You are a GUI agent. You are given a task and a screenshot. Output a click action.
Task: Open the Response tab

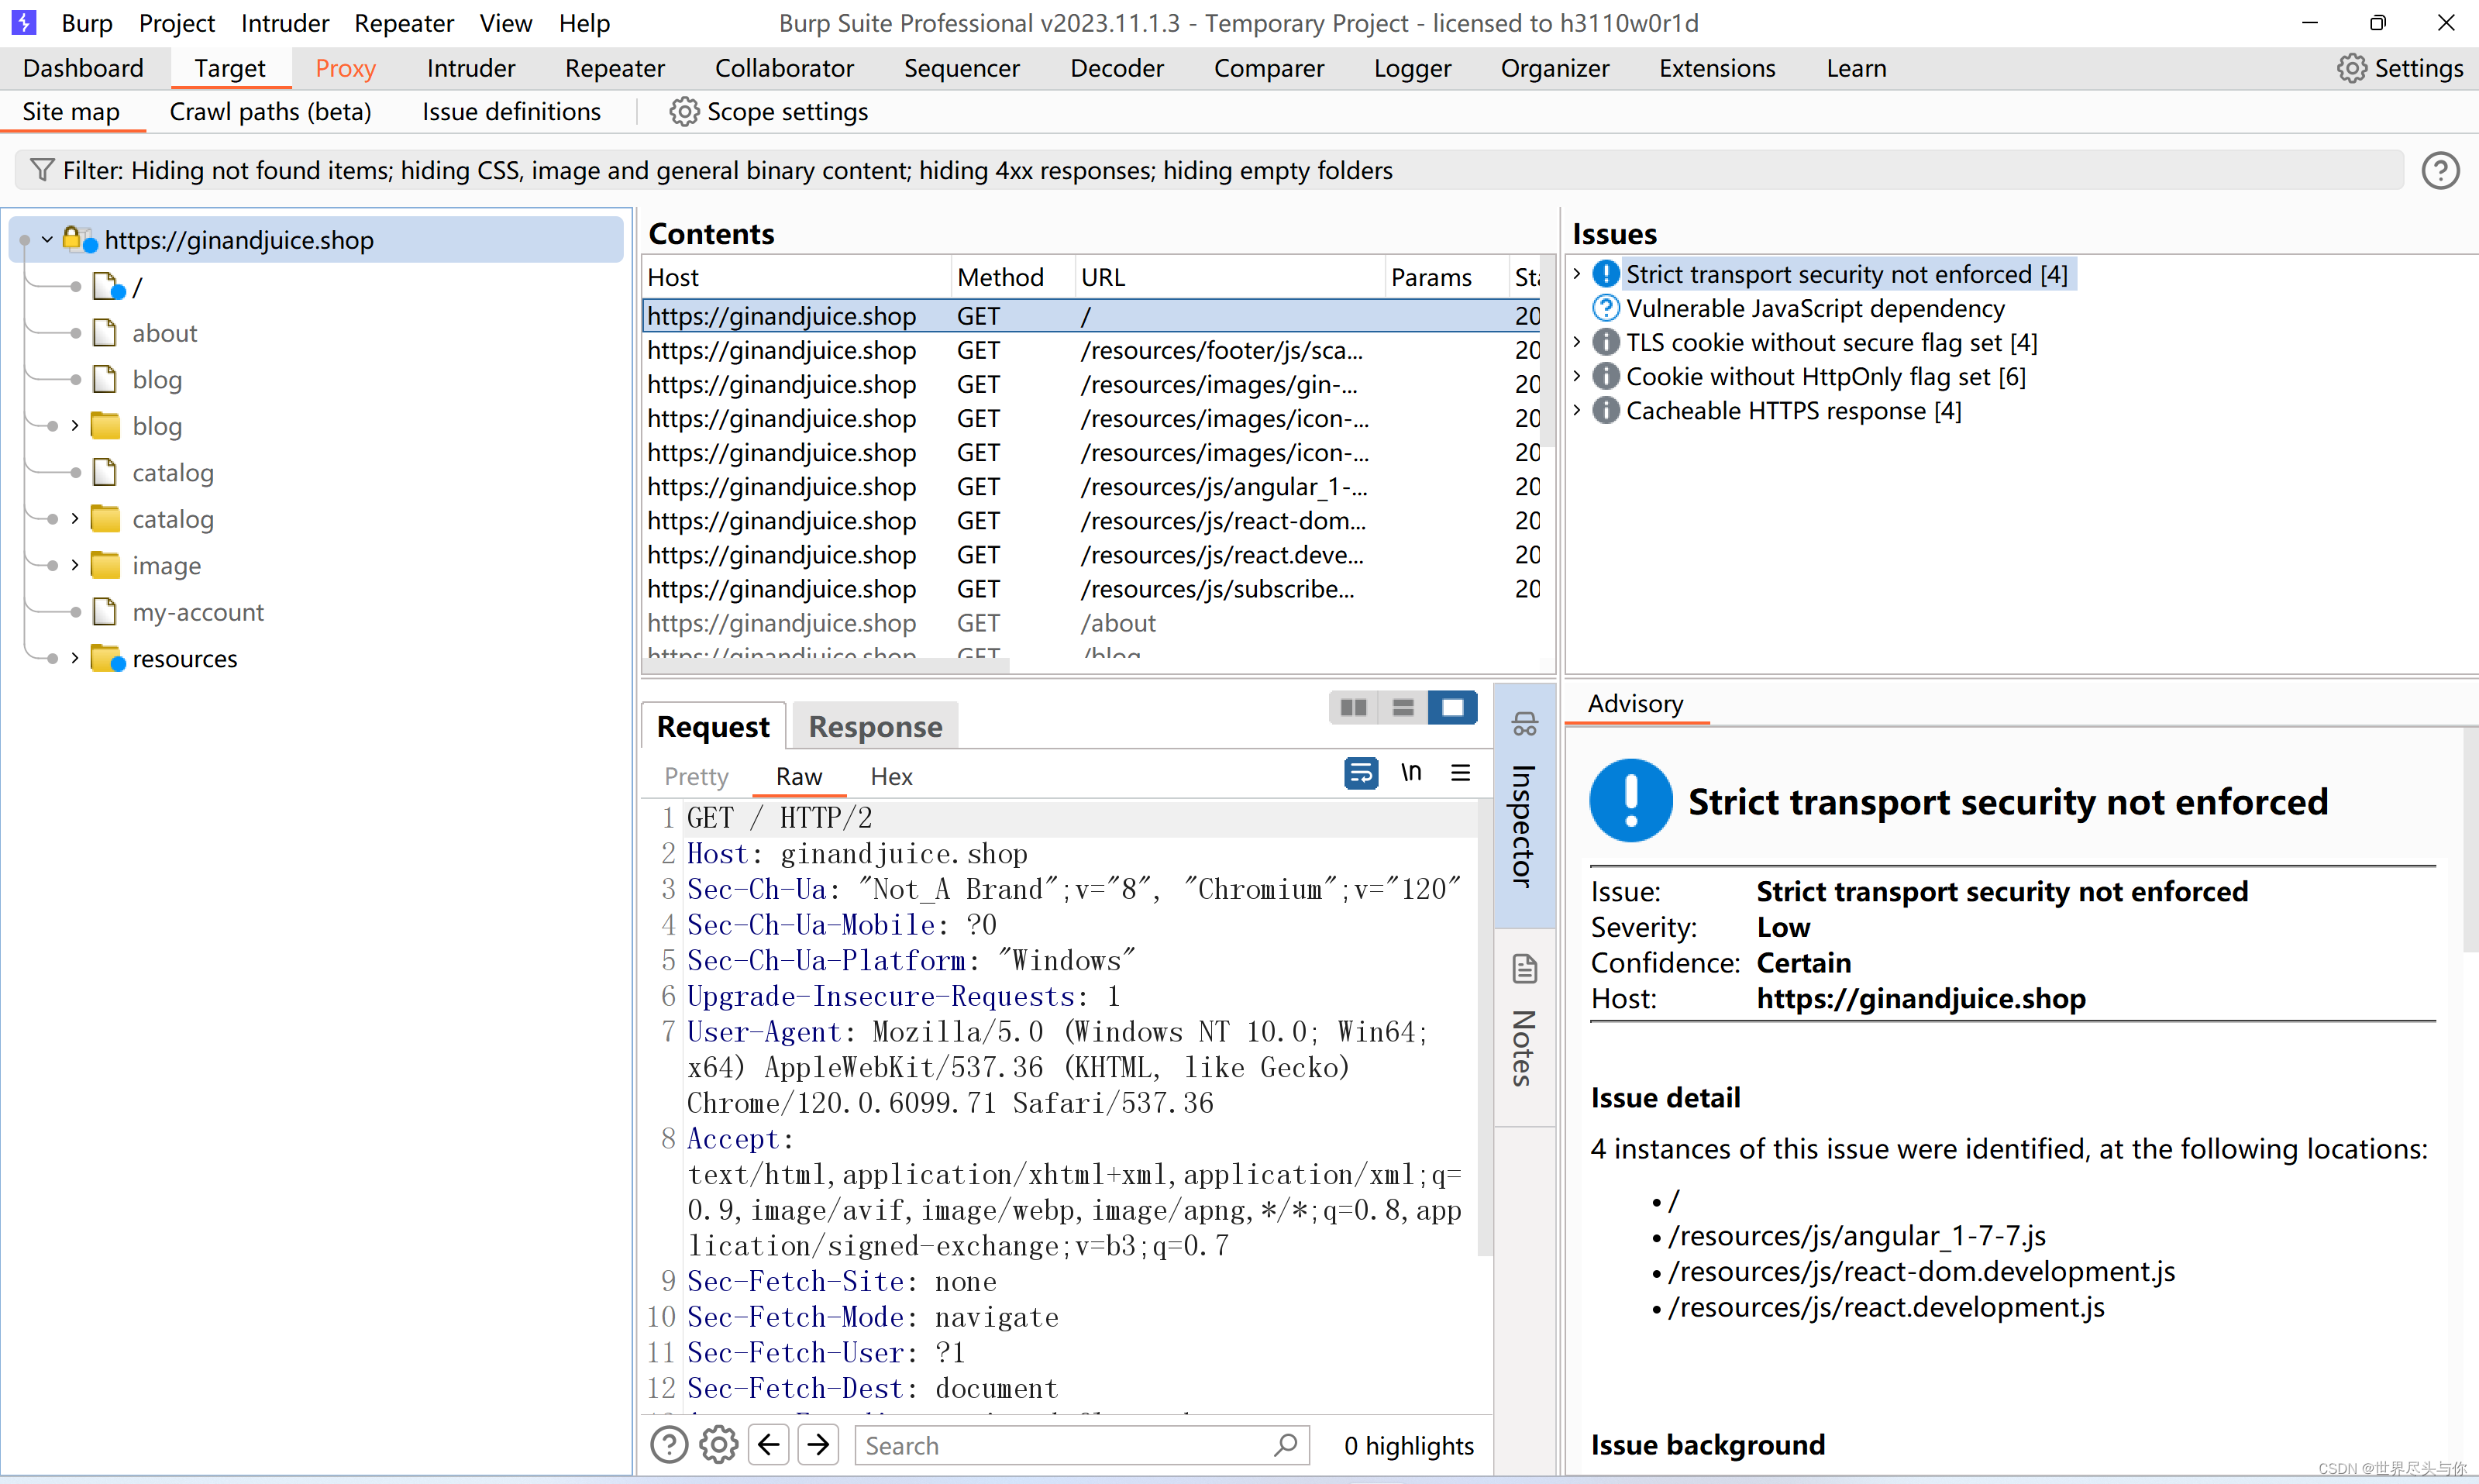(x=875, y=727)
